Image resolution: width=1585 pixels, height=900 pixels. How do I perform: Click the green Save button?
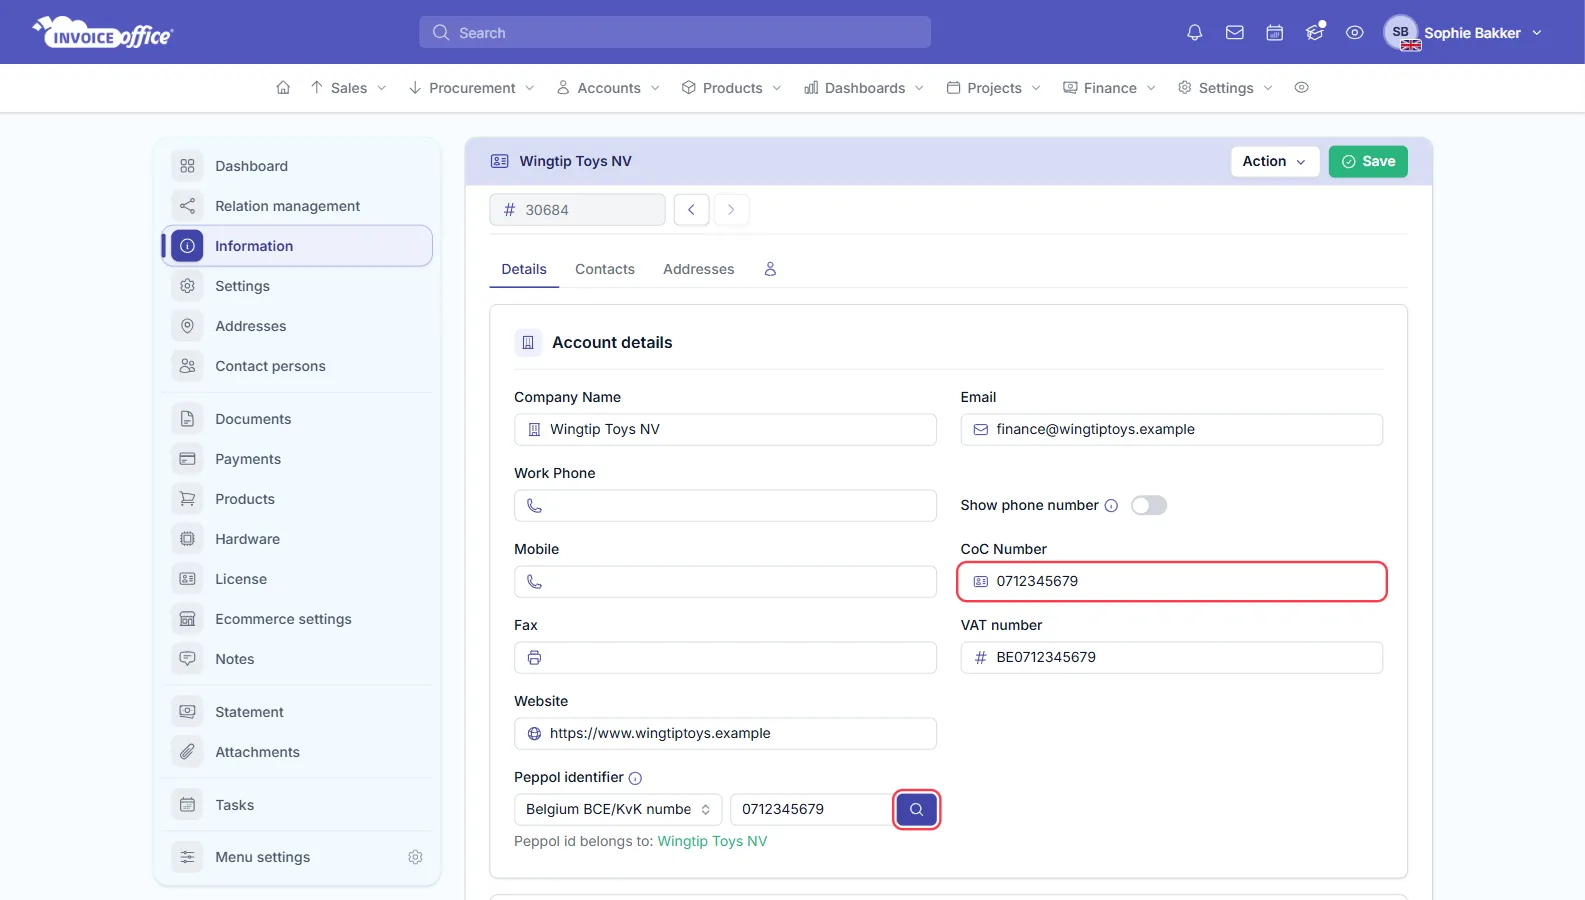click(x=1368, y=161)
